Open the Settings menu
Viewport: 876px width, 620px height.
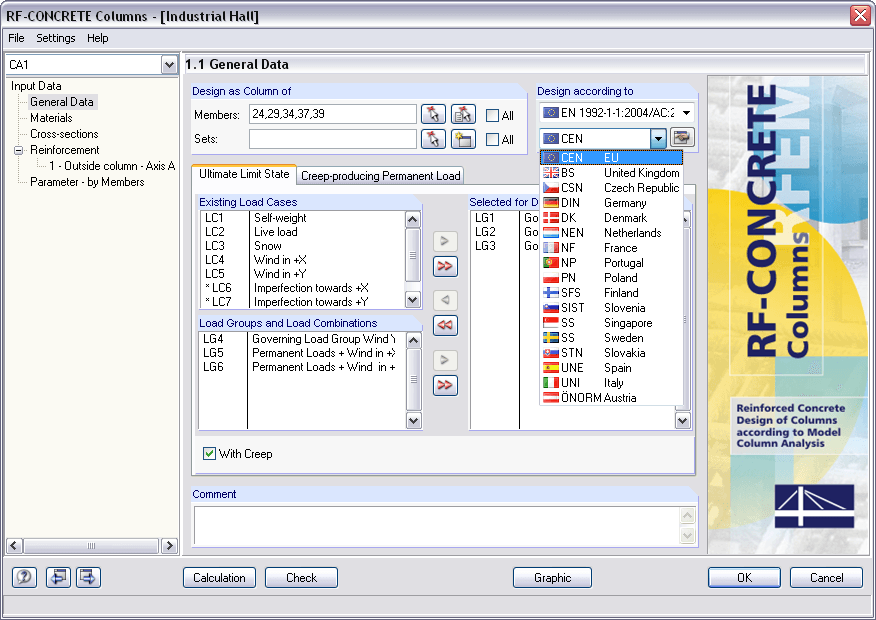point(56,38)
